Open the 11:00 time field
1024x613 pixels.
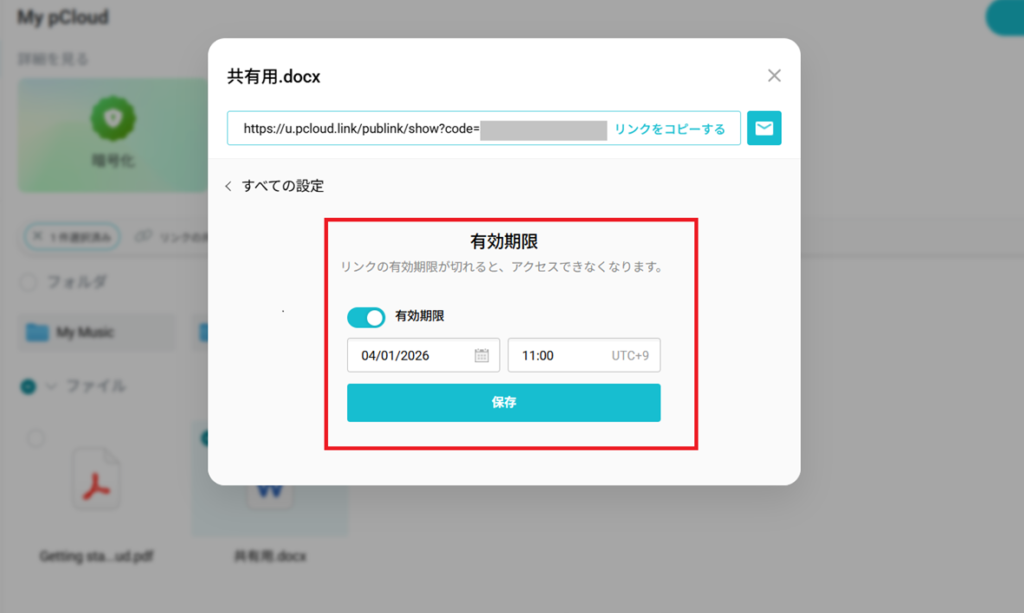(584, 355)
